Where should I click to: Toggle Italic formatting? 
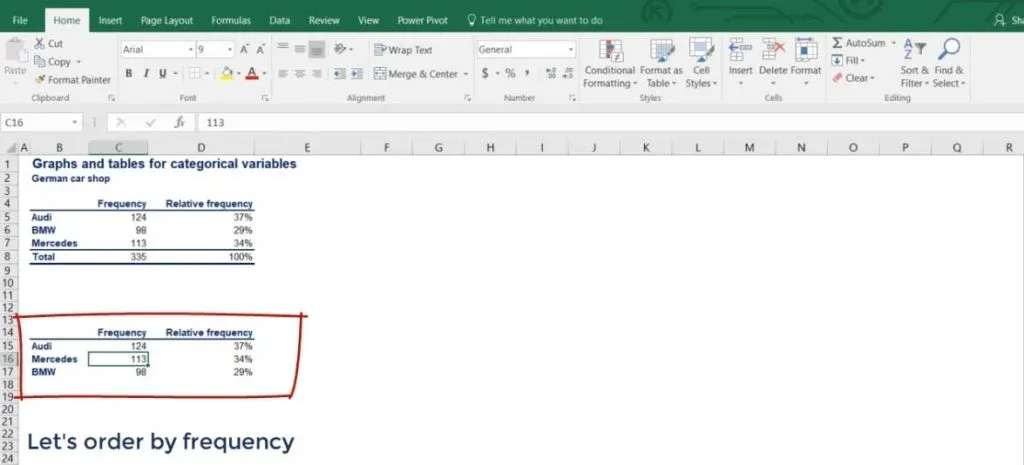click(x=148, y=73)
